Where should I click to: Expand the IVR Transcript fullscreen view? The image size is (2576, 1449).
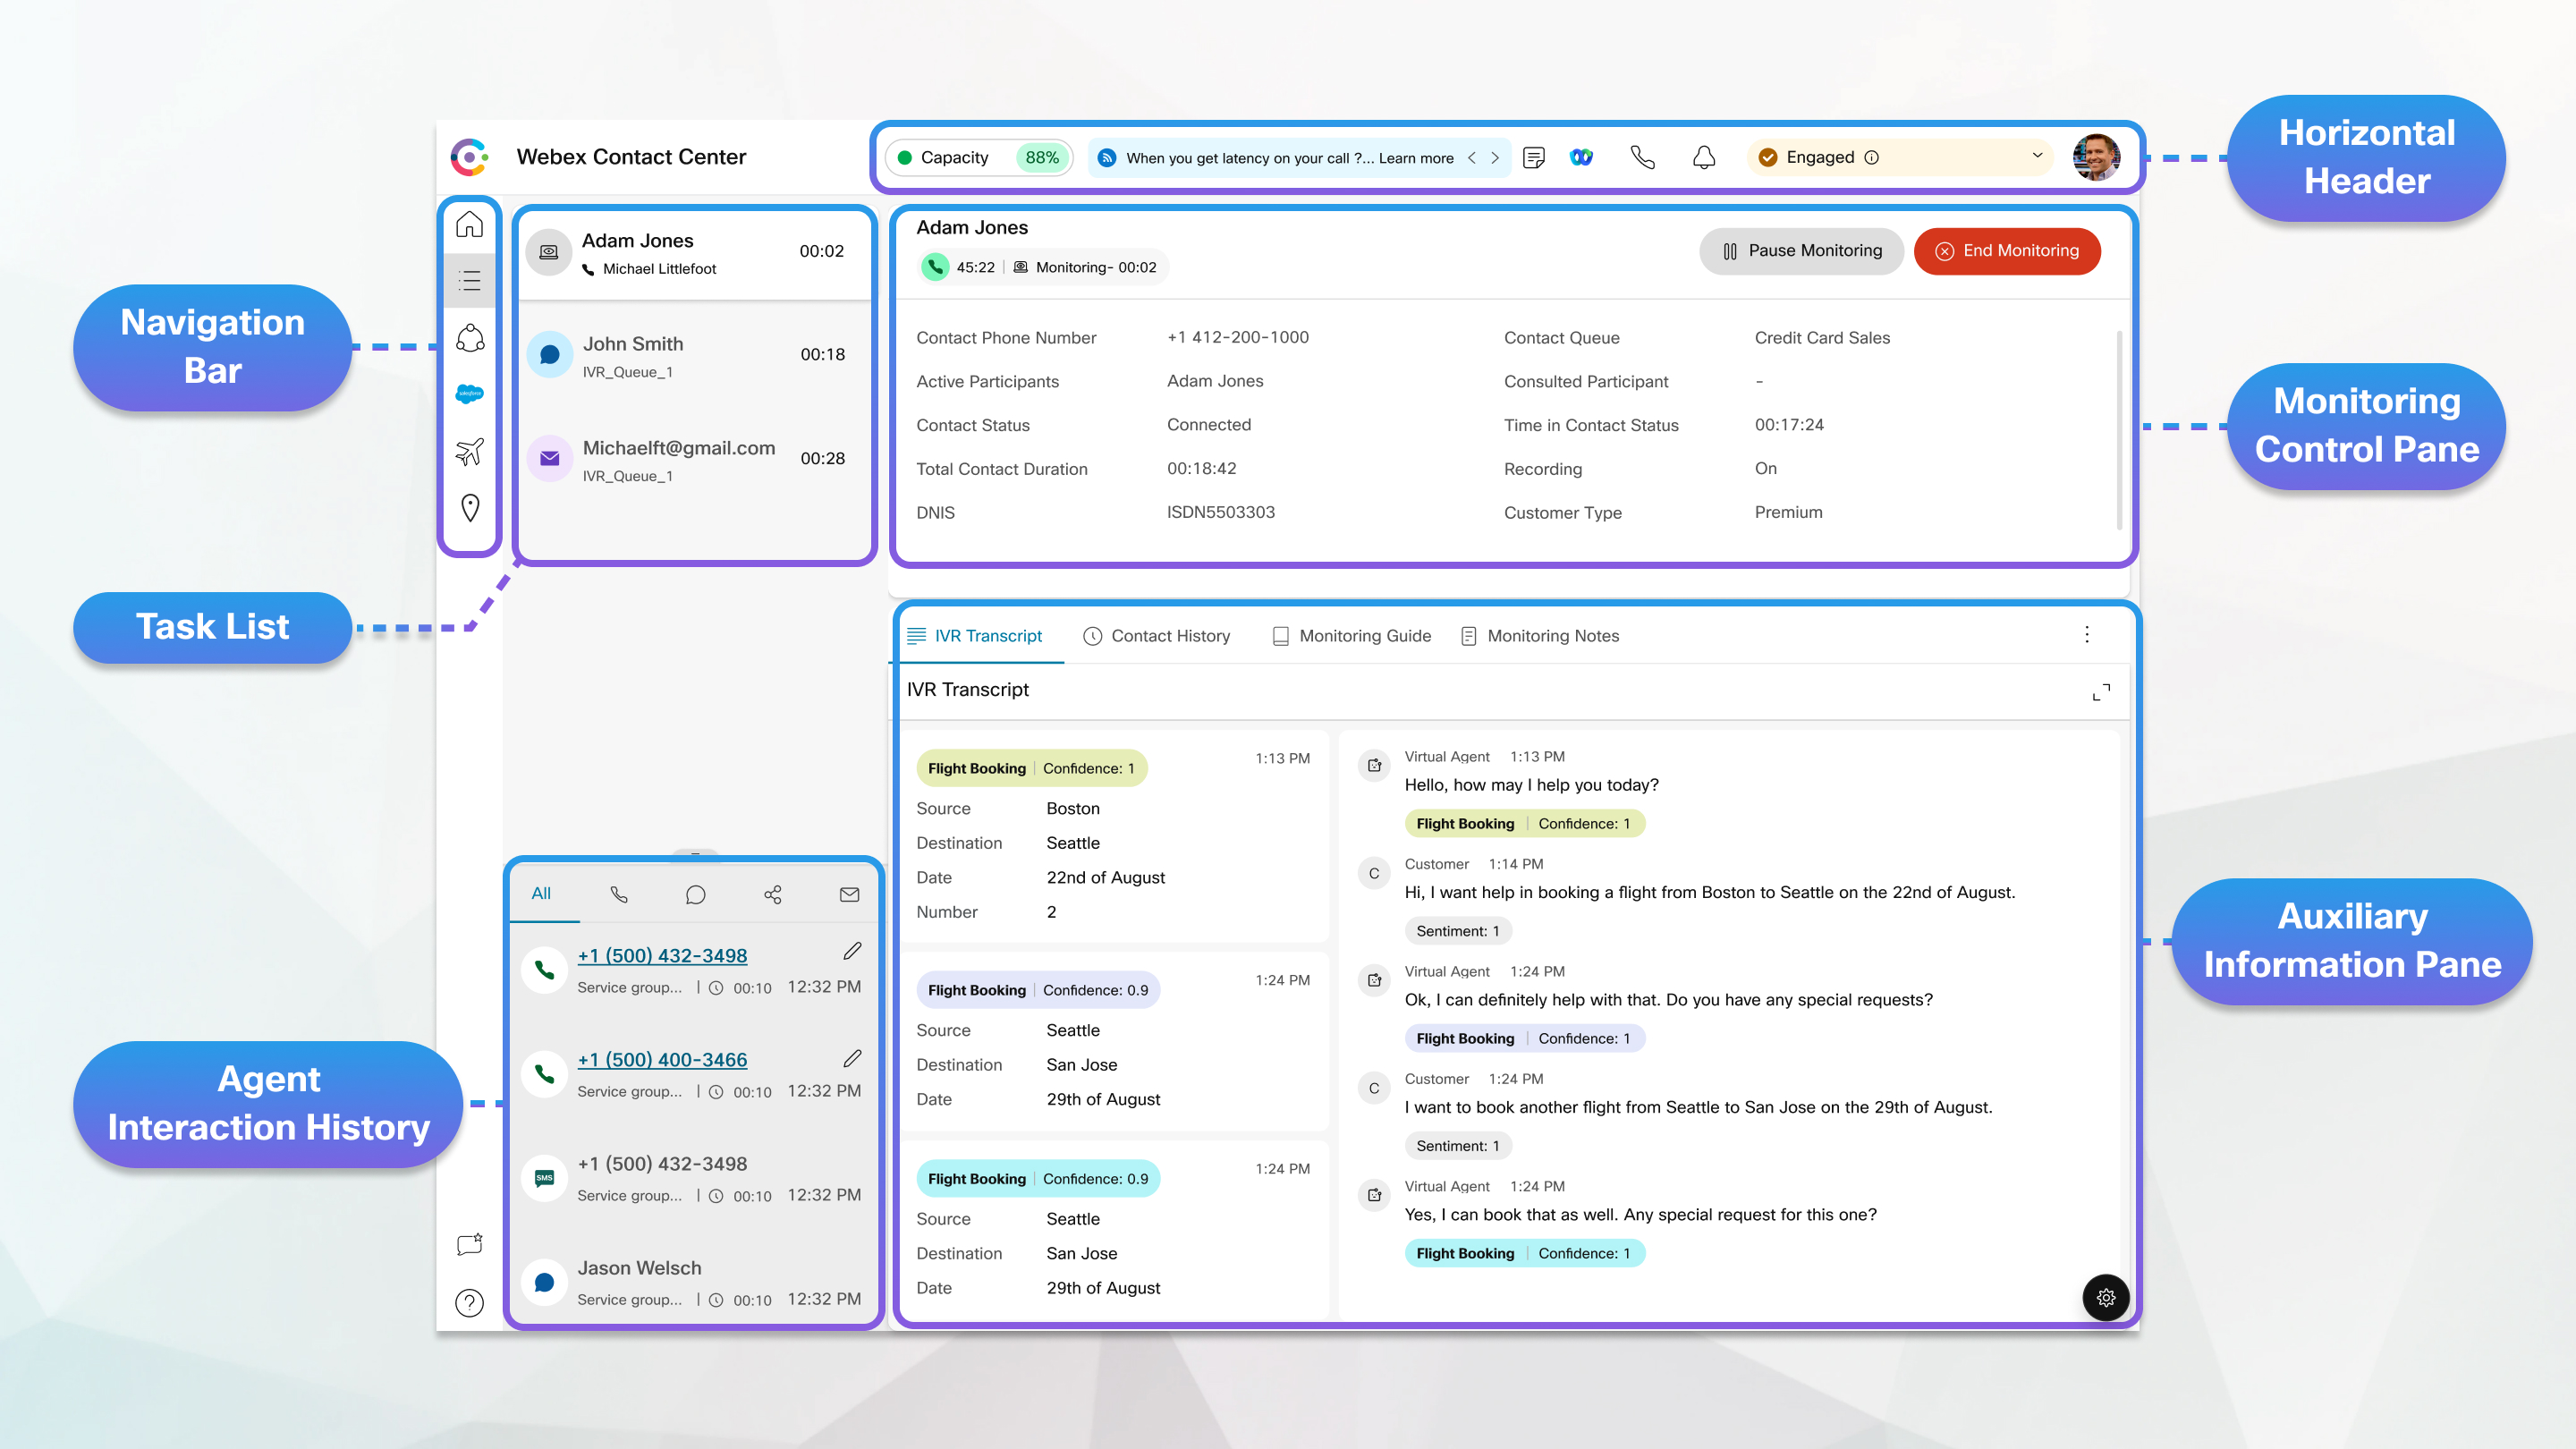tap(2100, 691)
